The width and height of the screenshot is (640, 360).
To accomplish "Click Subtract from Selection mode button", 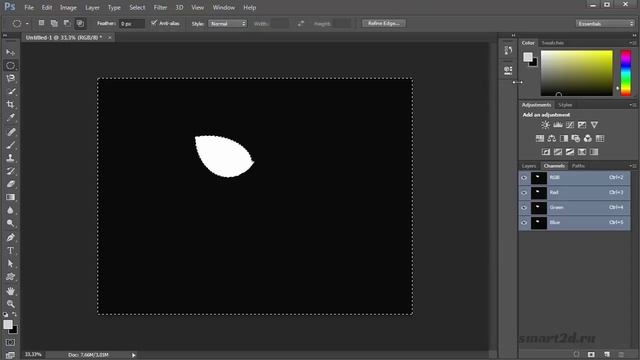I will pos(67,23).
